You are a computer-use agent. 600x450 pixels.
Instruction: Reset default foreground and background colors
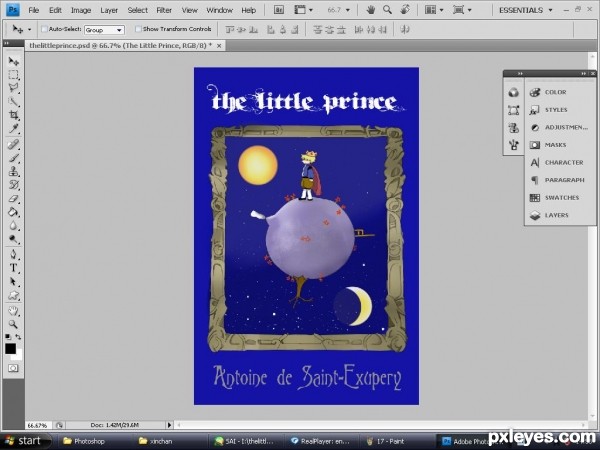(8, 337)
